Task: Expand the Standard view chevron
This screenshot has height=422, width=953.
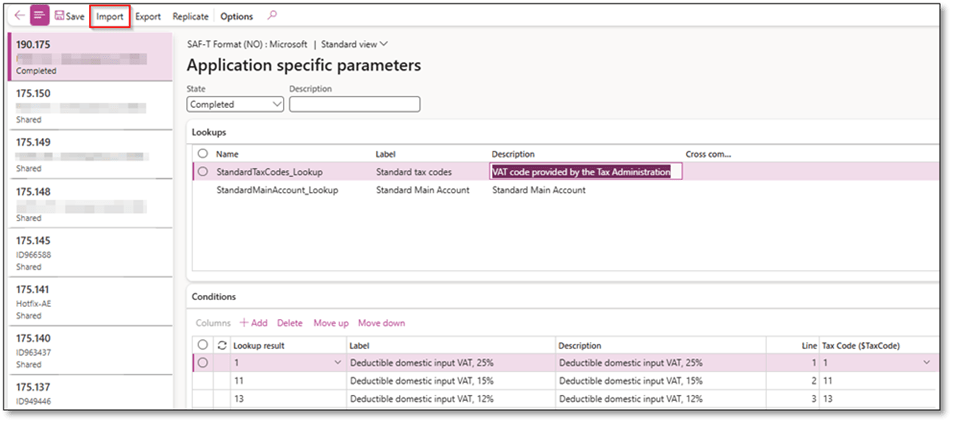Action: tap(384, 44)
